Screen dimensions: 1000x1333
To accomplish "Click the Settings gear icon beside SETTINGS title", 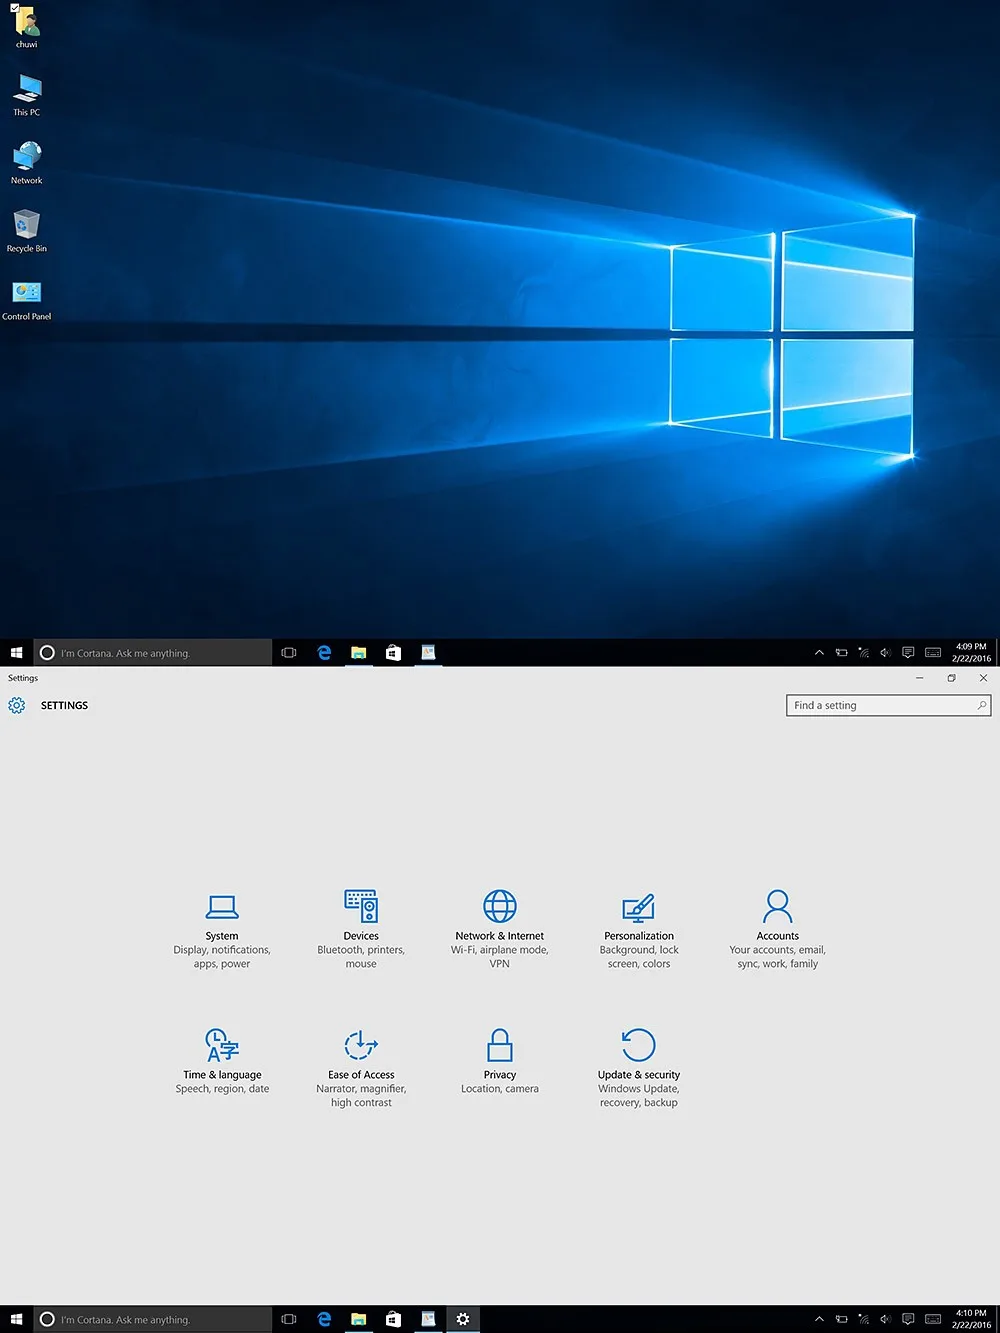I will point(17,706).
